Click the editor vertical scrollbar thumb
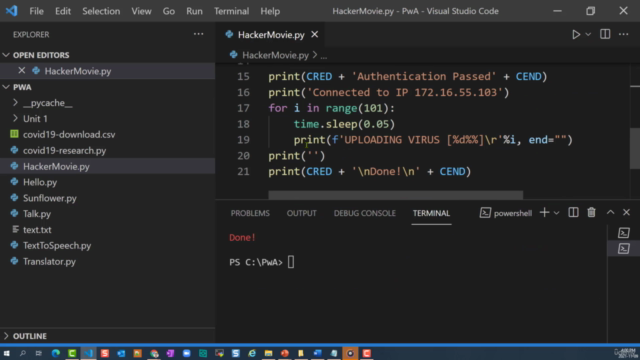 [x=635, y=148]
